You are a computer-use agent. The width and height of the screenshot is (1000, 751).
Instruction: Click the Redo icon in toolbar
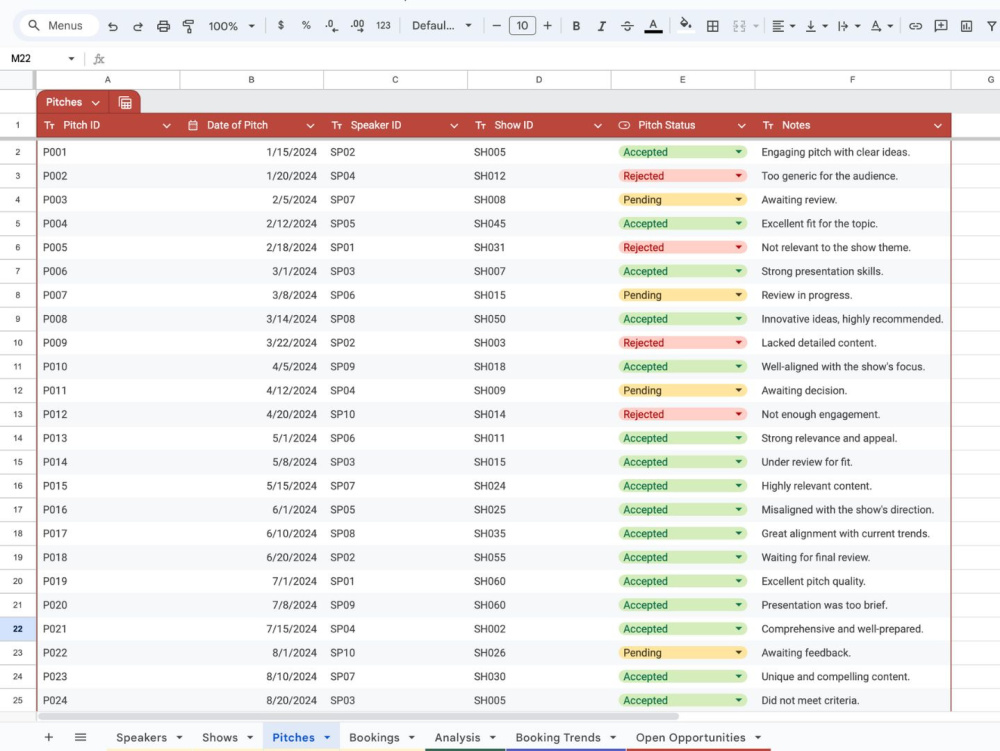point(138,26)
